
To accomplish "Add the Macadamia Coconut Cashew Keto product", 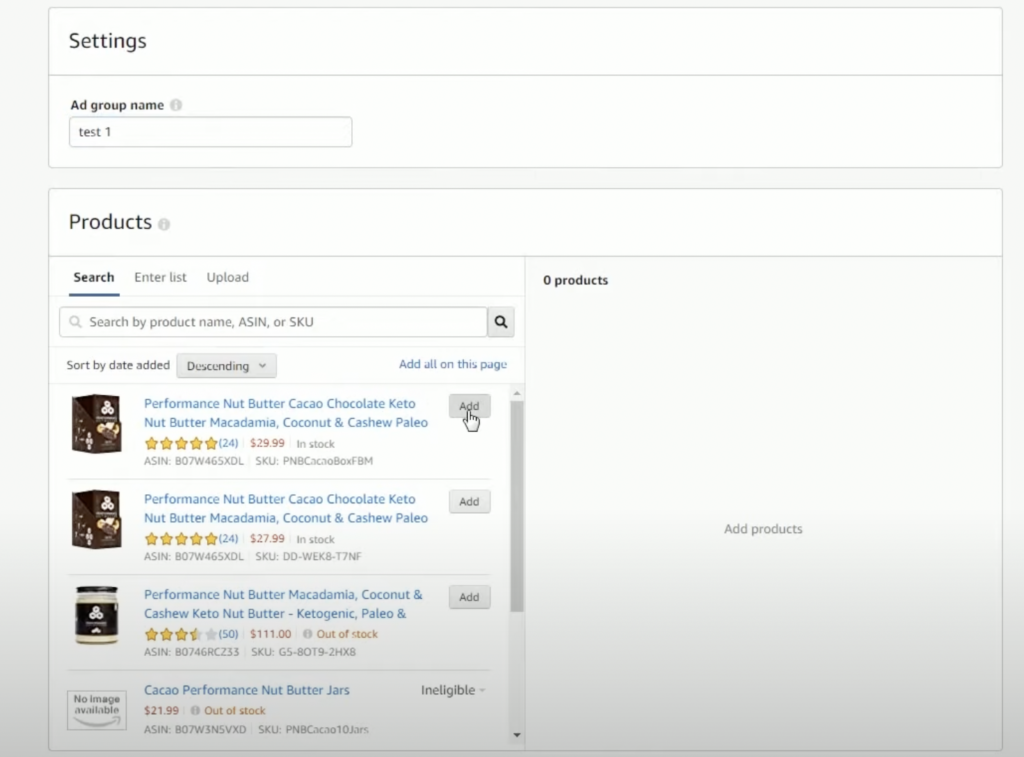I will [x=469, y=597].
